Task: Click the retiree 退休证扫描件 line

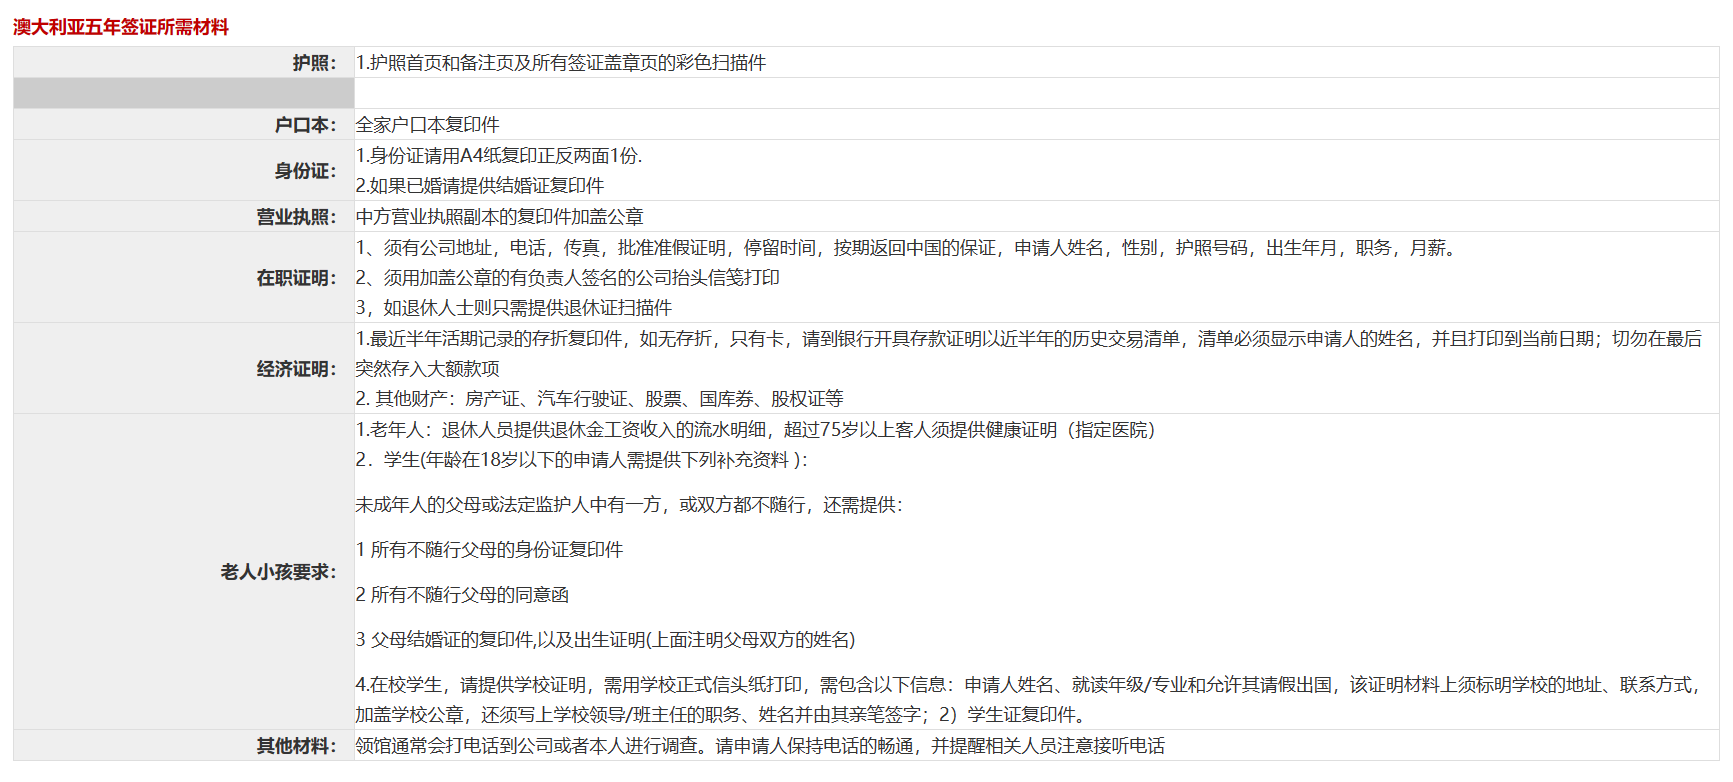Action: point(514,308)
